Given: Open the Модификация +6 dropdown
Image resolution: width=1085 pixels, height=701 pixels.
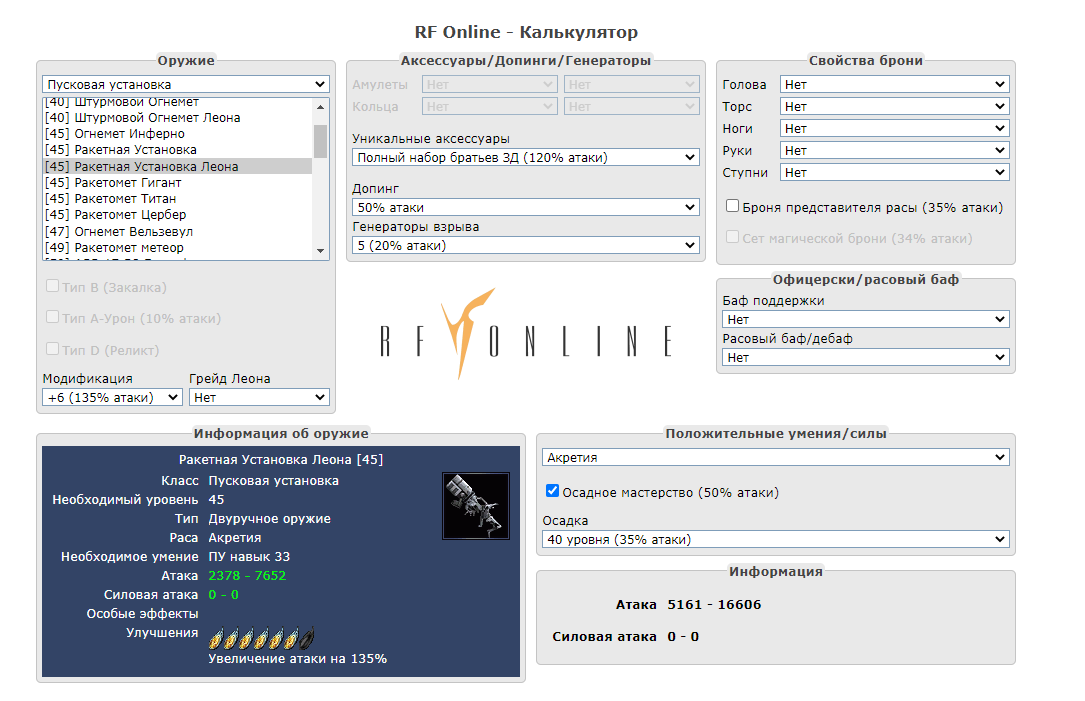Looking at the screenshot, I should [x=112, y=397].
